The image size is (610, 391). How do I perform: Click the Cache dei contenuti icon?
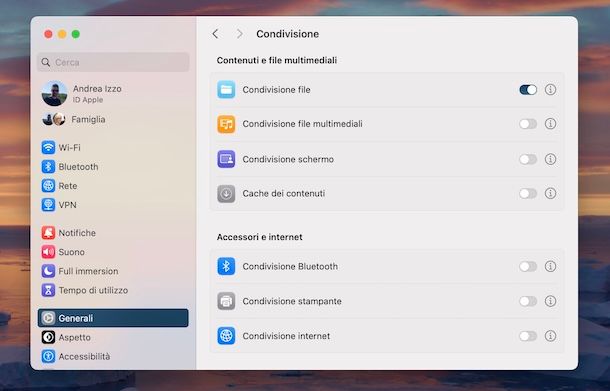point(226,193)
